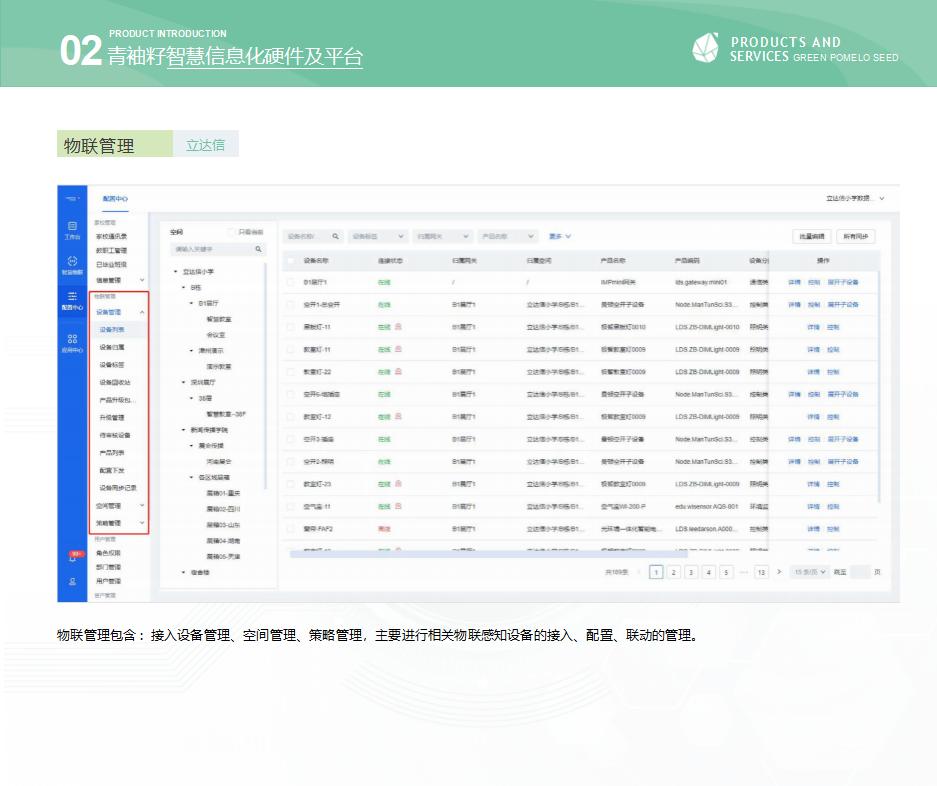
Task: Click the search magnifier in space tree filter
Action: [x=258, y=249]
